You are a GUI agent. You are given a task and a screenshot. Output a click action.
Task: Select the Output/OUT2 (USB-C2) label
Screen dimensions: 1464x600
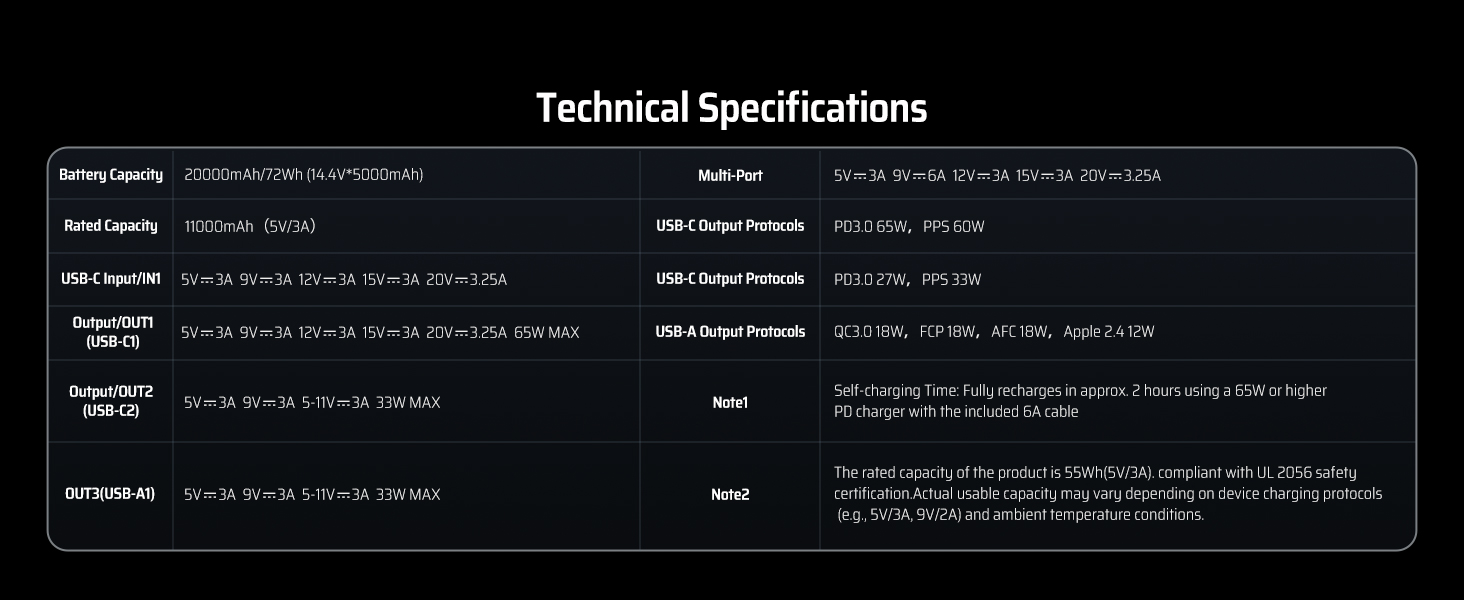tap(110, 402)
